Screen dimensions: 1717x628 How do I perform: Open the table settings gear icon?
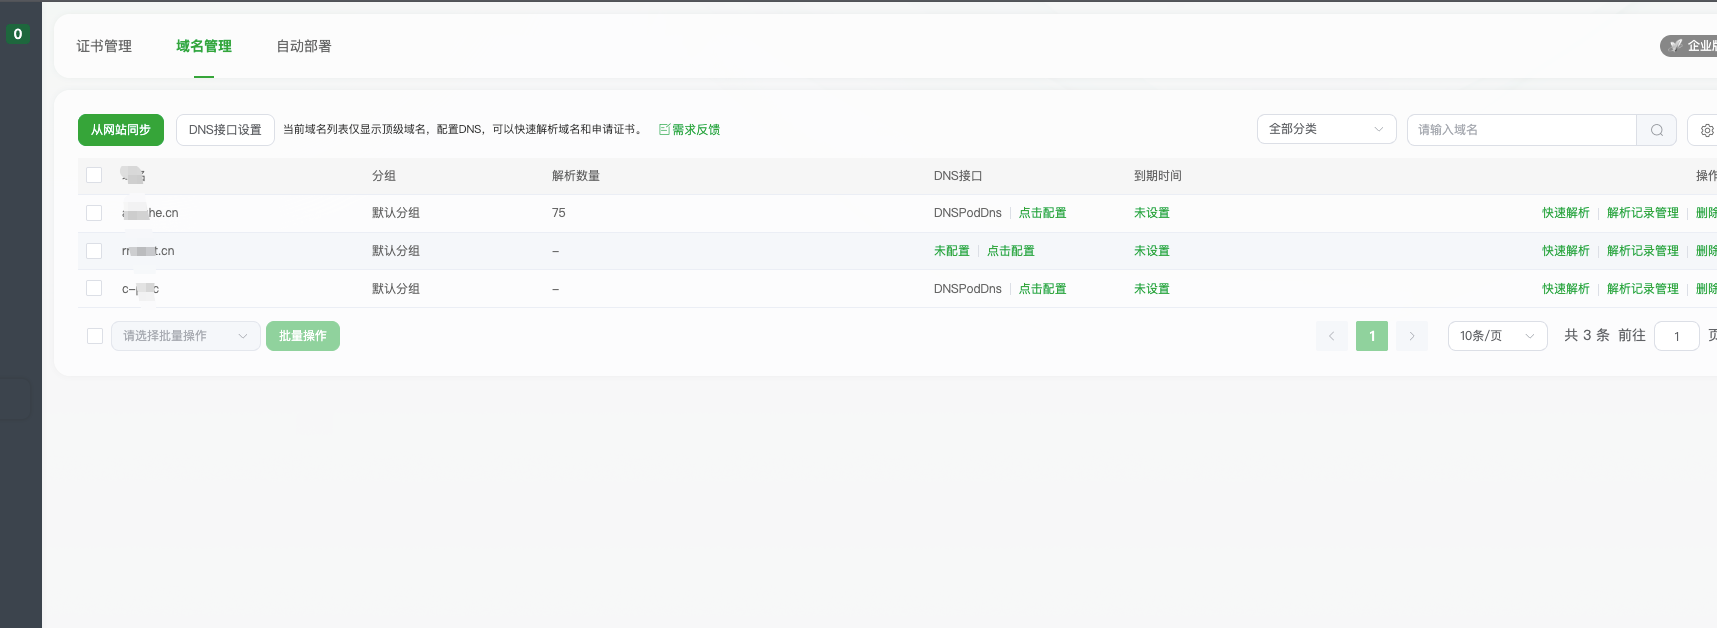pyautogui.click(x=1706, y=130)
